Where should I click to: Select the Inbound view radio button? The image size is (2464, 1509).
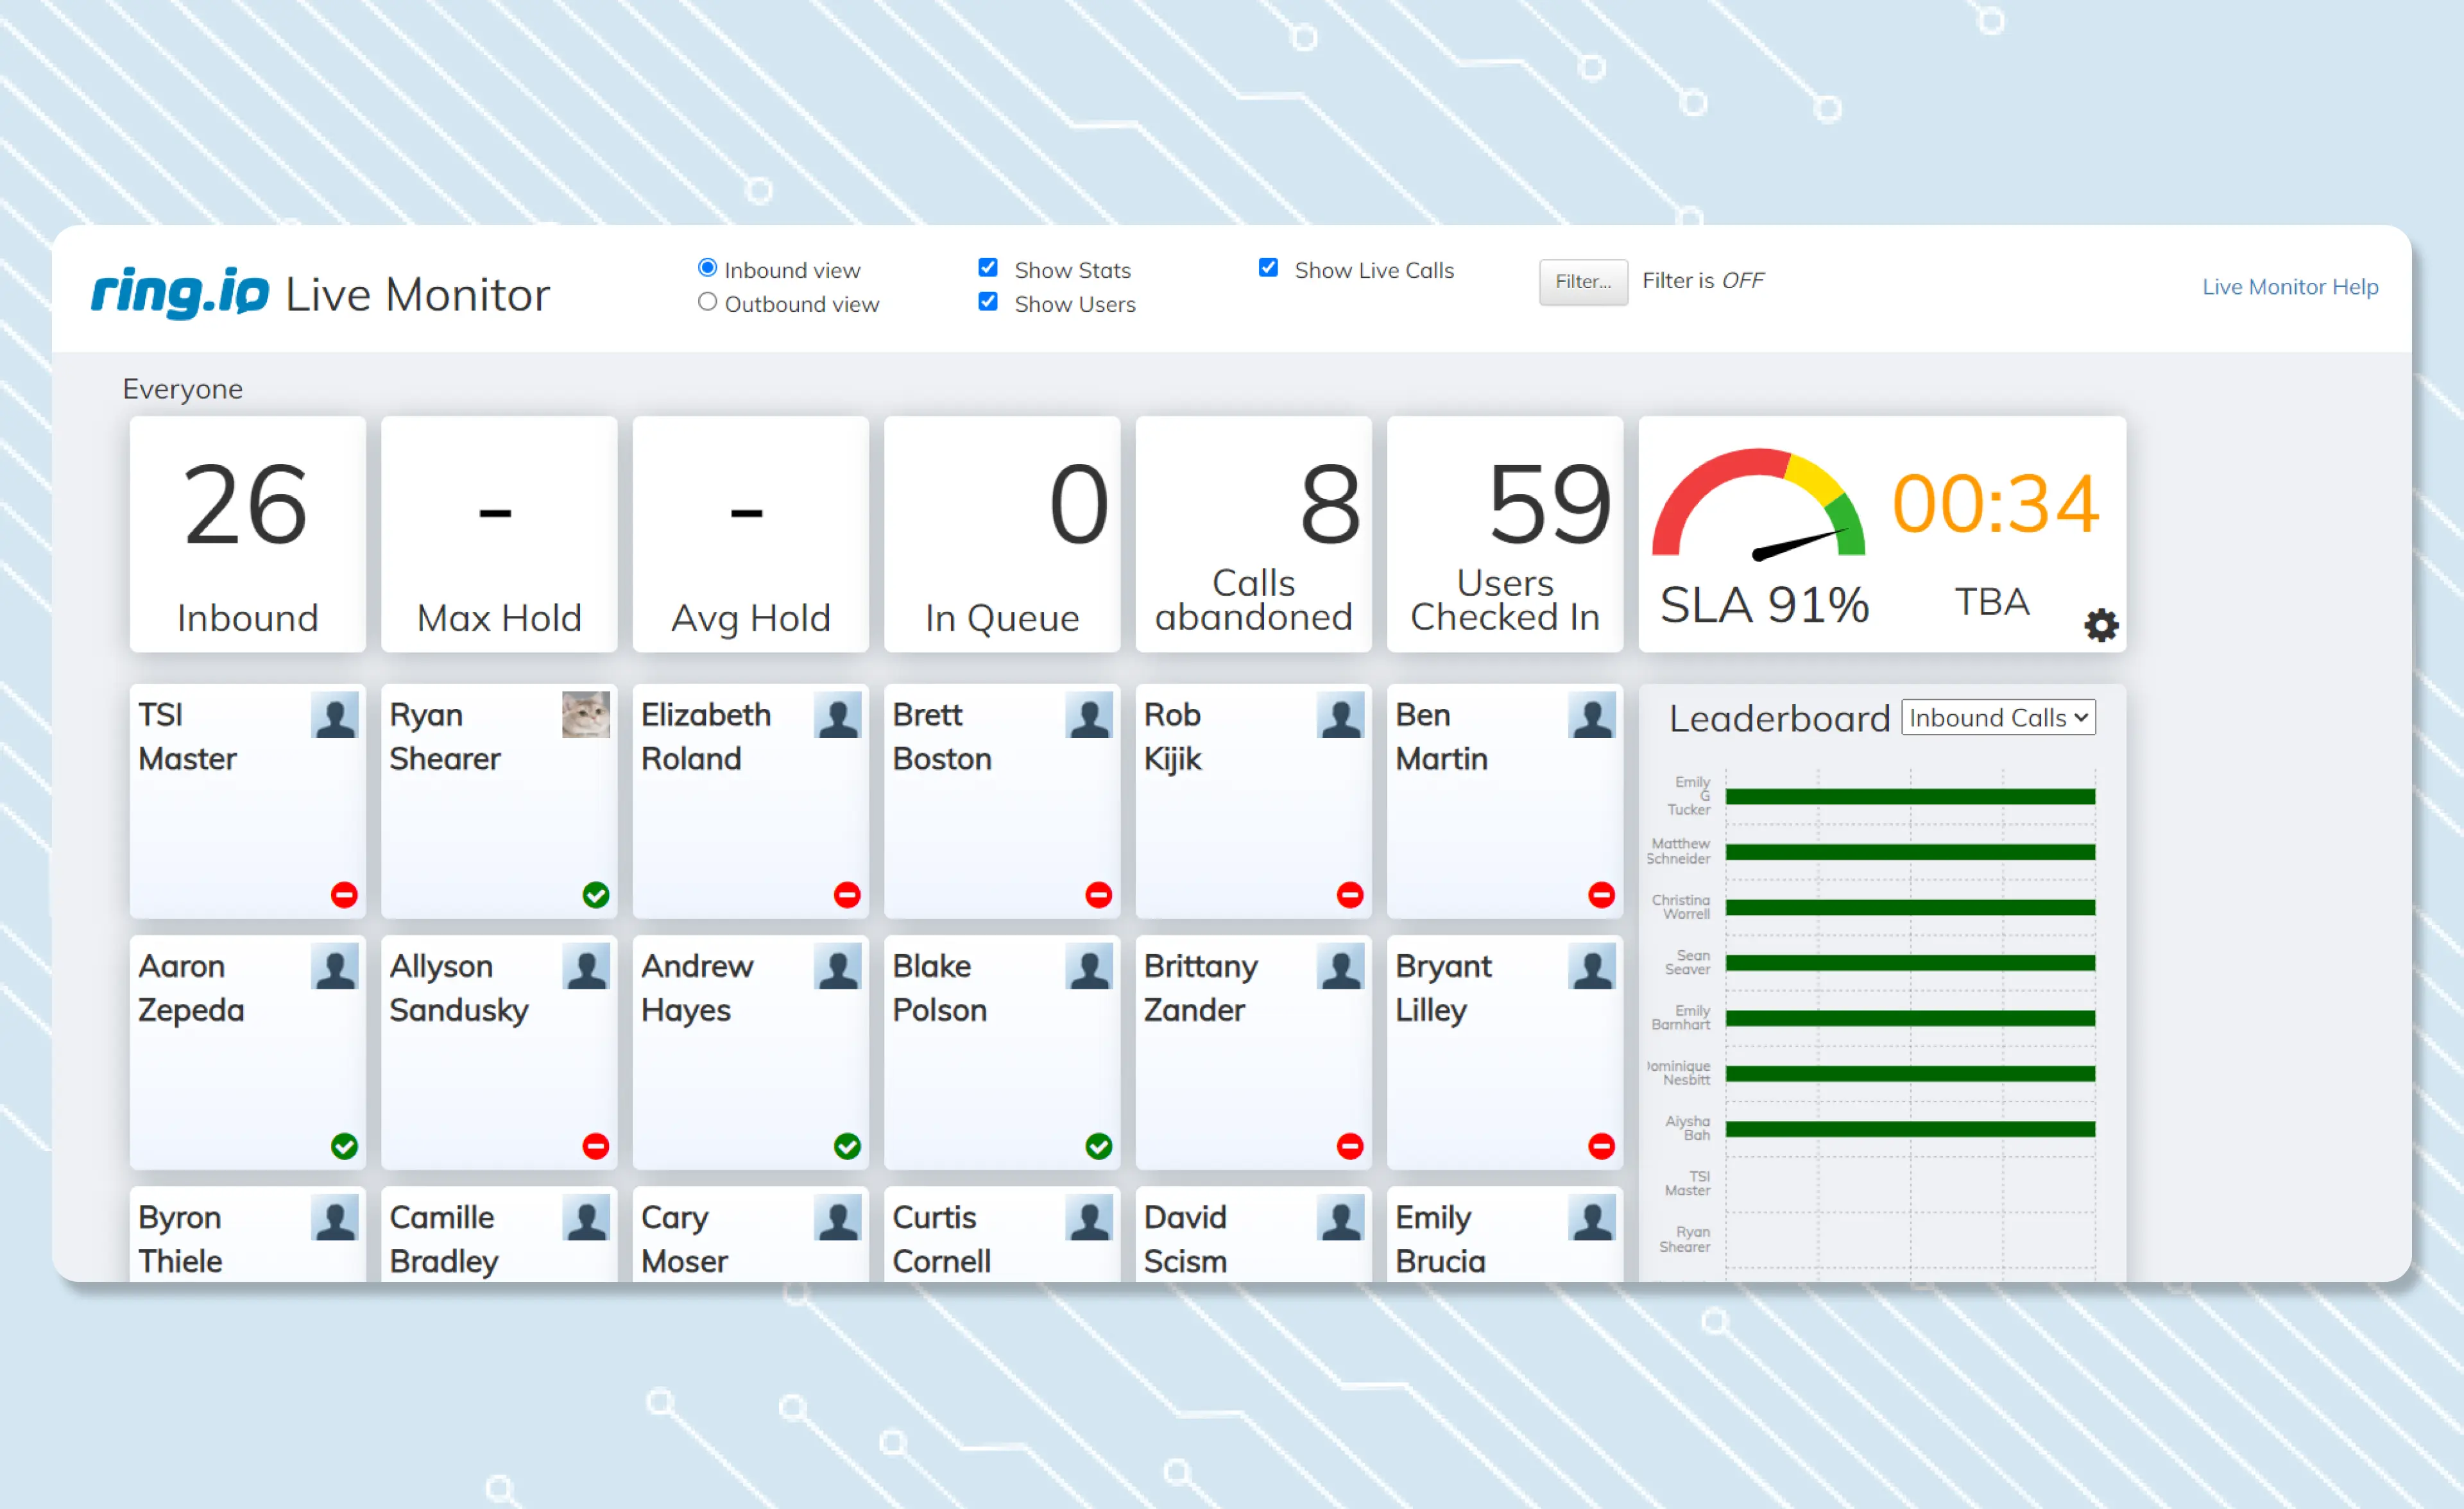click(707, 268)
